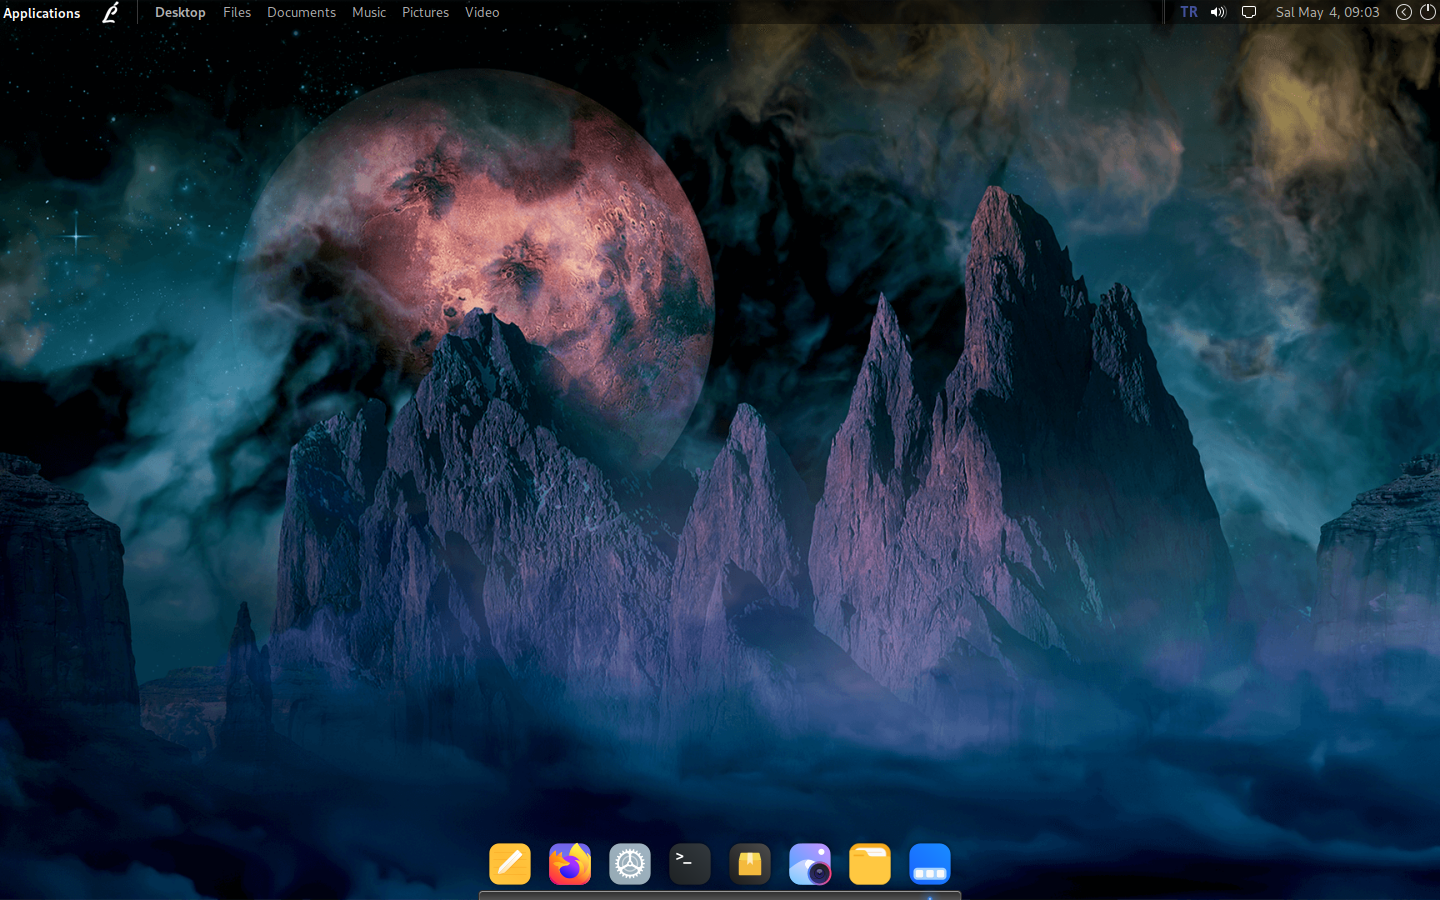Click the feather quill icon in top panel
Viewport: 1440px width, 900px height.
[x=111, y=13]
